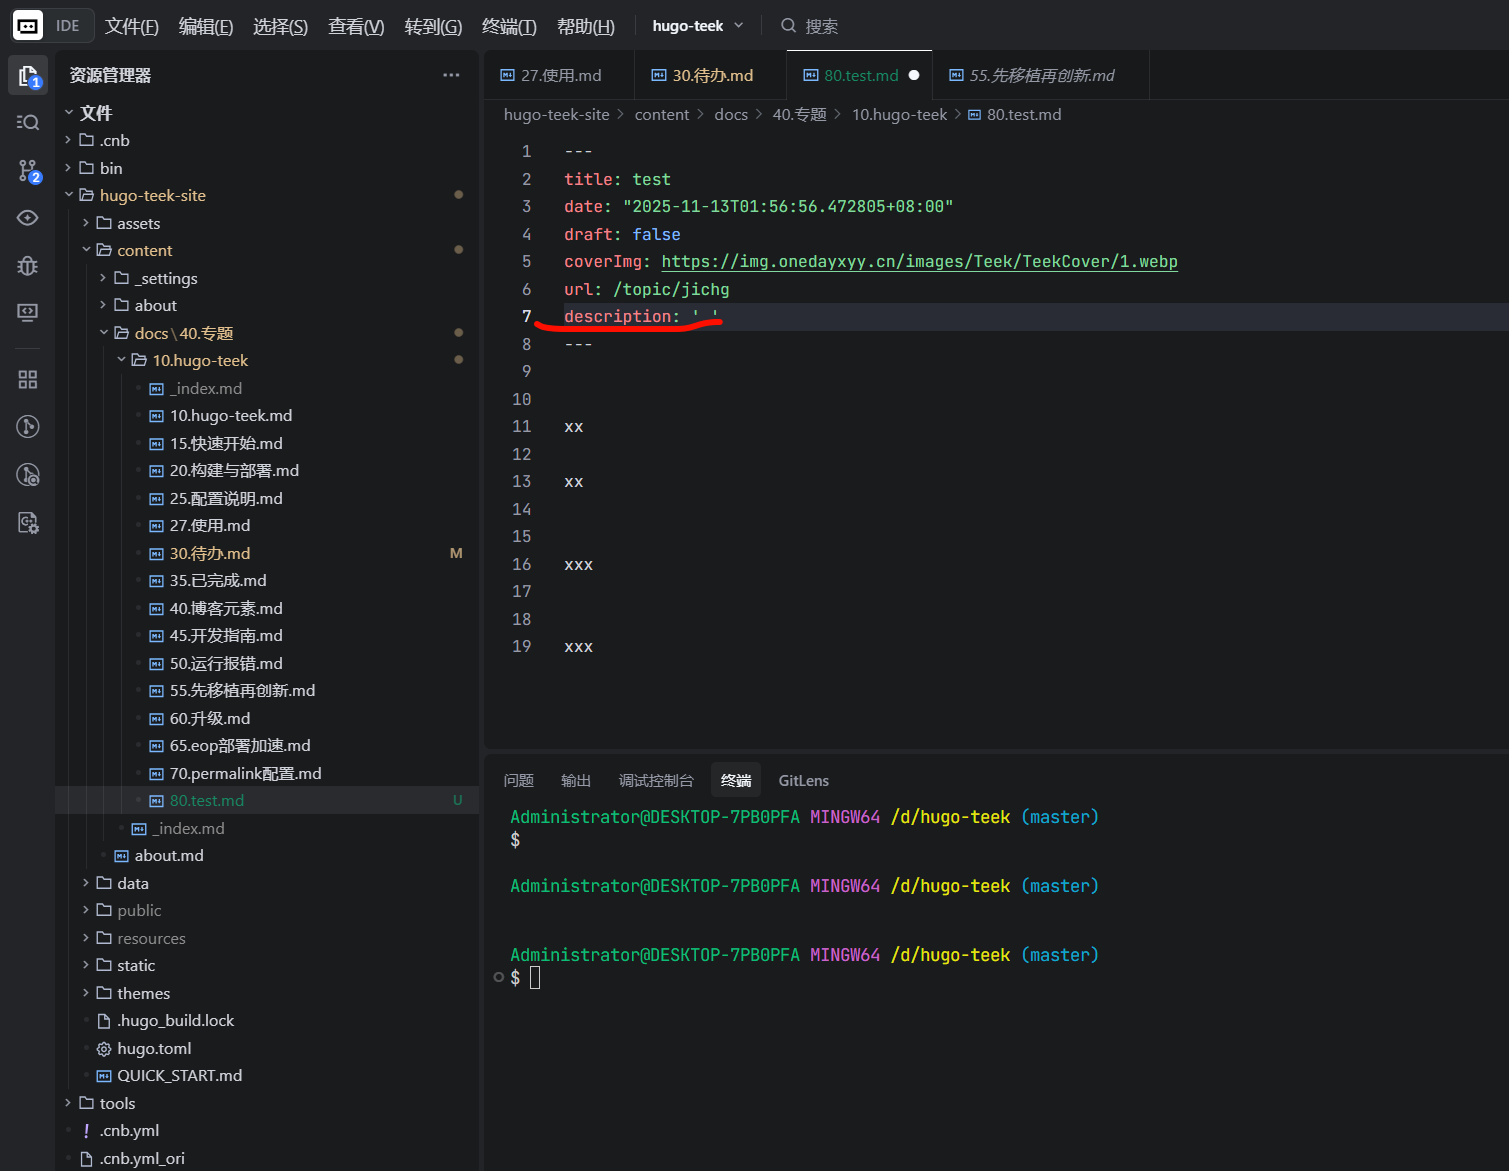The width and height of the screenshot is (1509, 1171).
Task: Expand the themes folder
Action: click(143, 993)
